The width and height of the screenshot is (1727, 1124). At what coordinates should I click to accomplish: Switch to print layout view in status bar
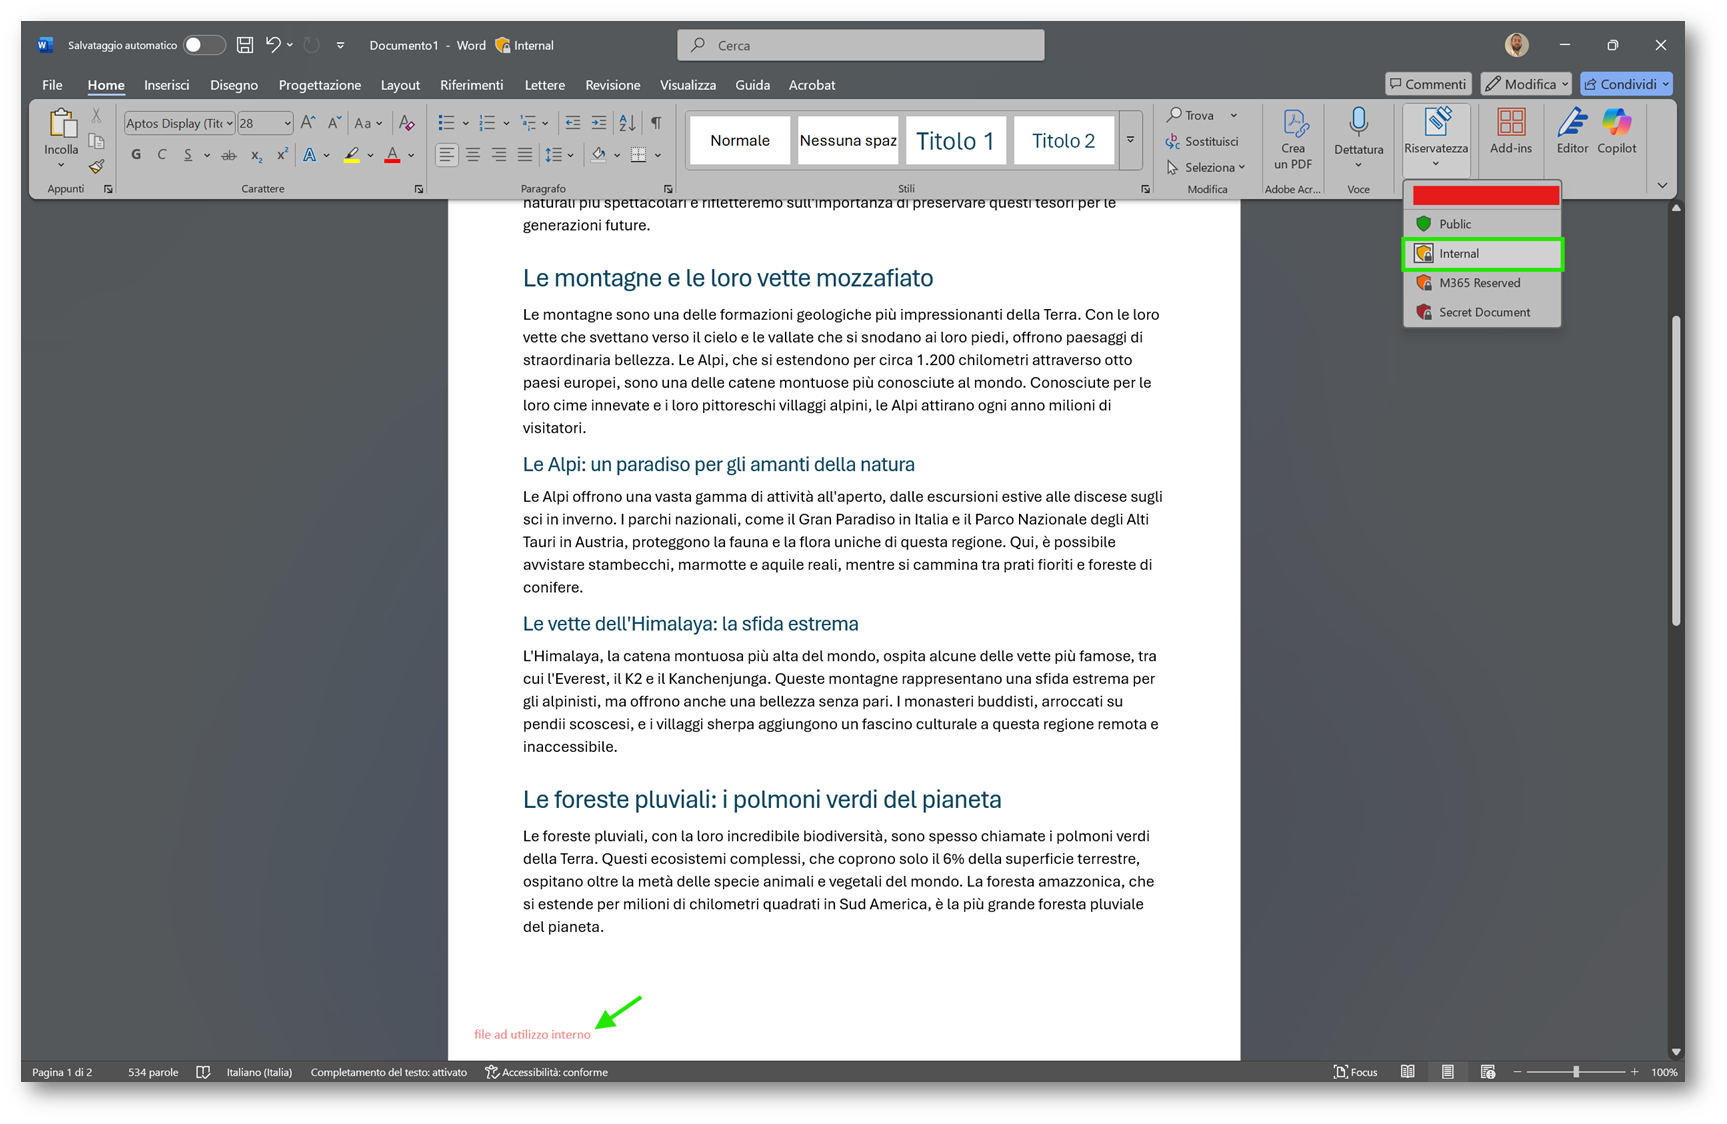pyautogui.click(x=1447, y=1072)
